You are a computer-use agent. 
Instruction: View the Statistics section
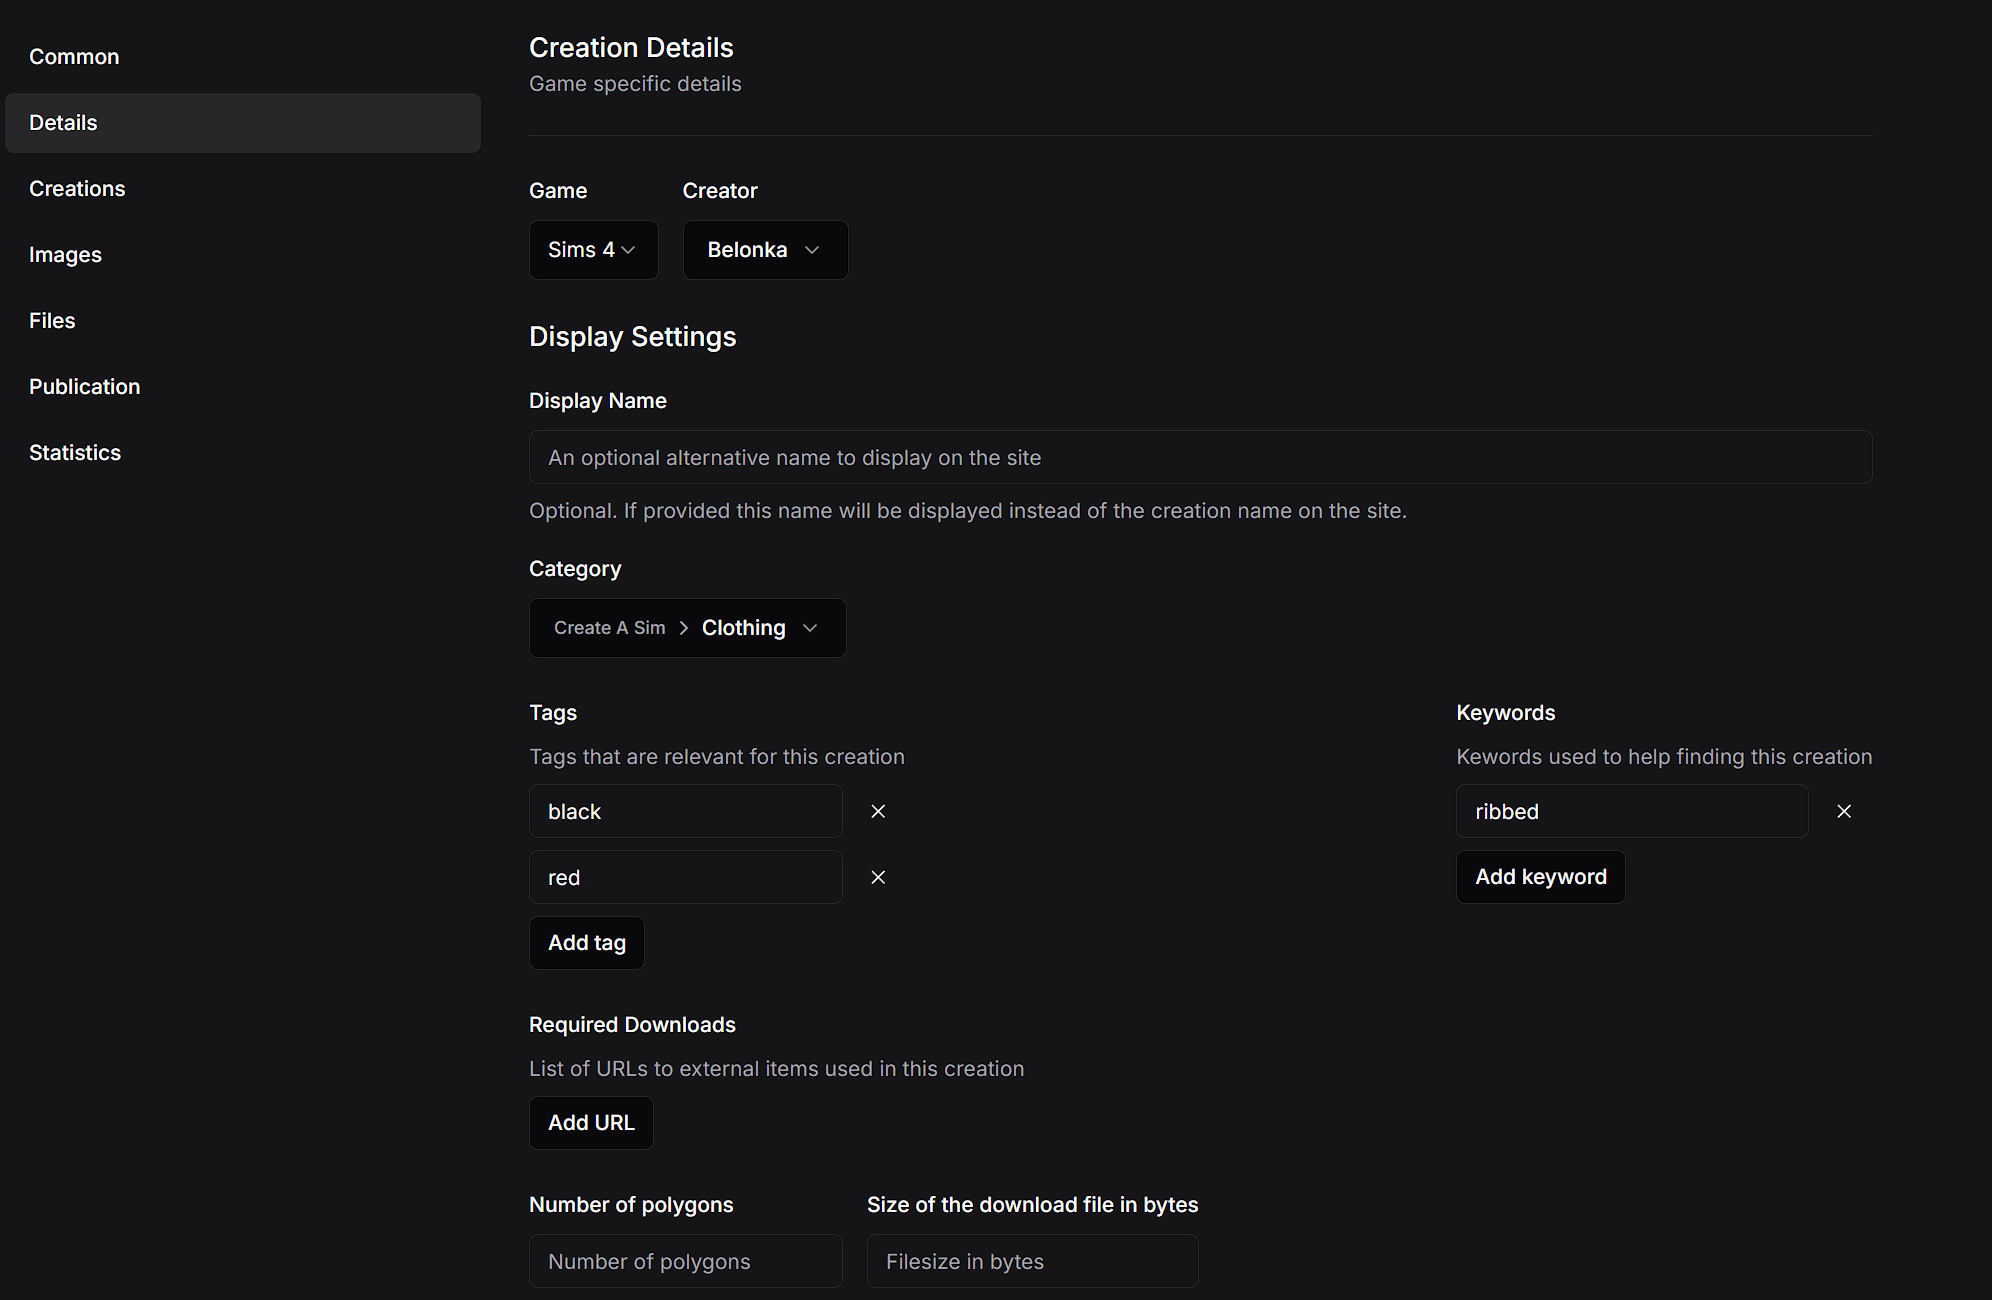click(x=75, y=453)
